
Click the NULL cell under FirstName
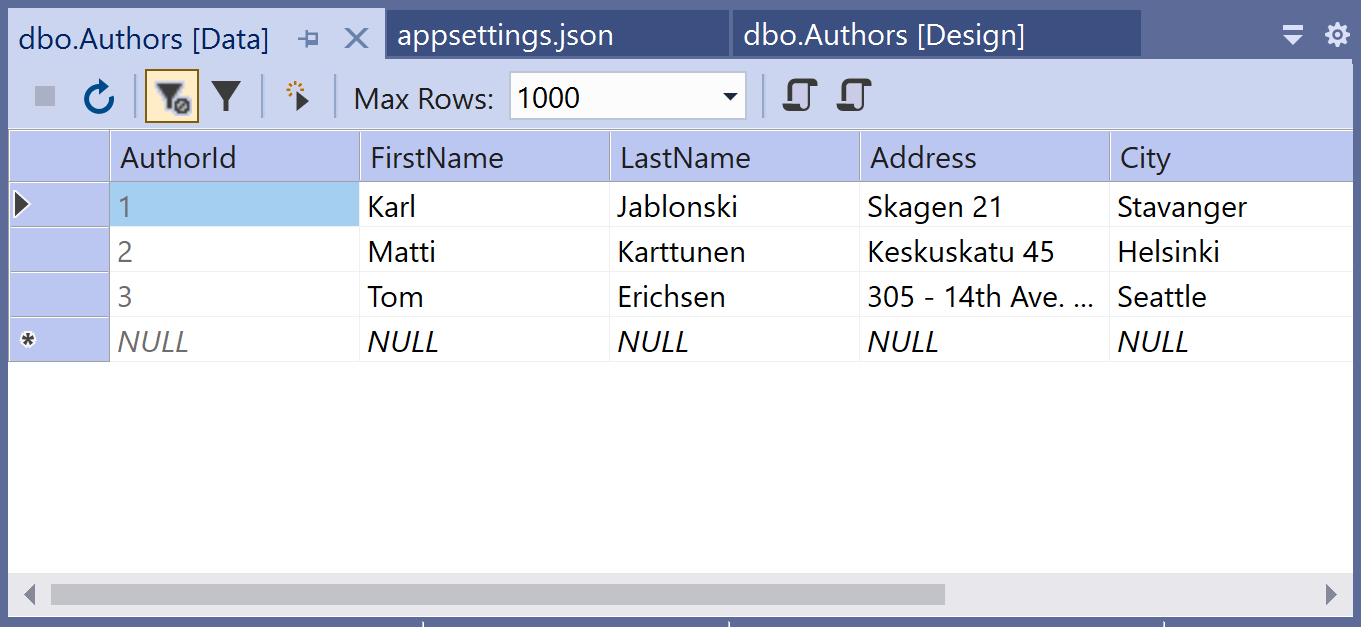tap(485, 340)
